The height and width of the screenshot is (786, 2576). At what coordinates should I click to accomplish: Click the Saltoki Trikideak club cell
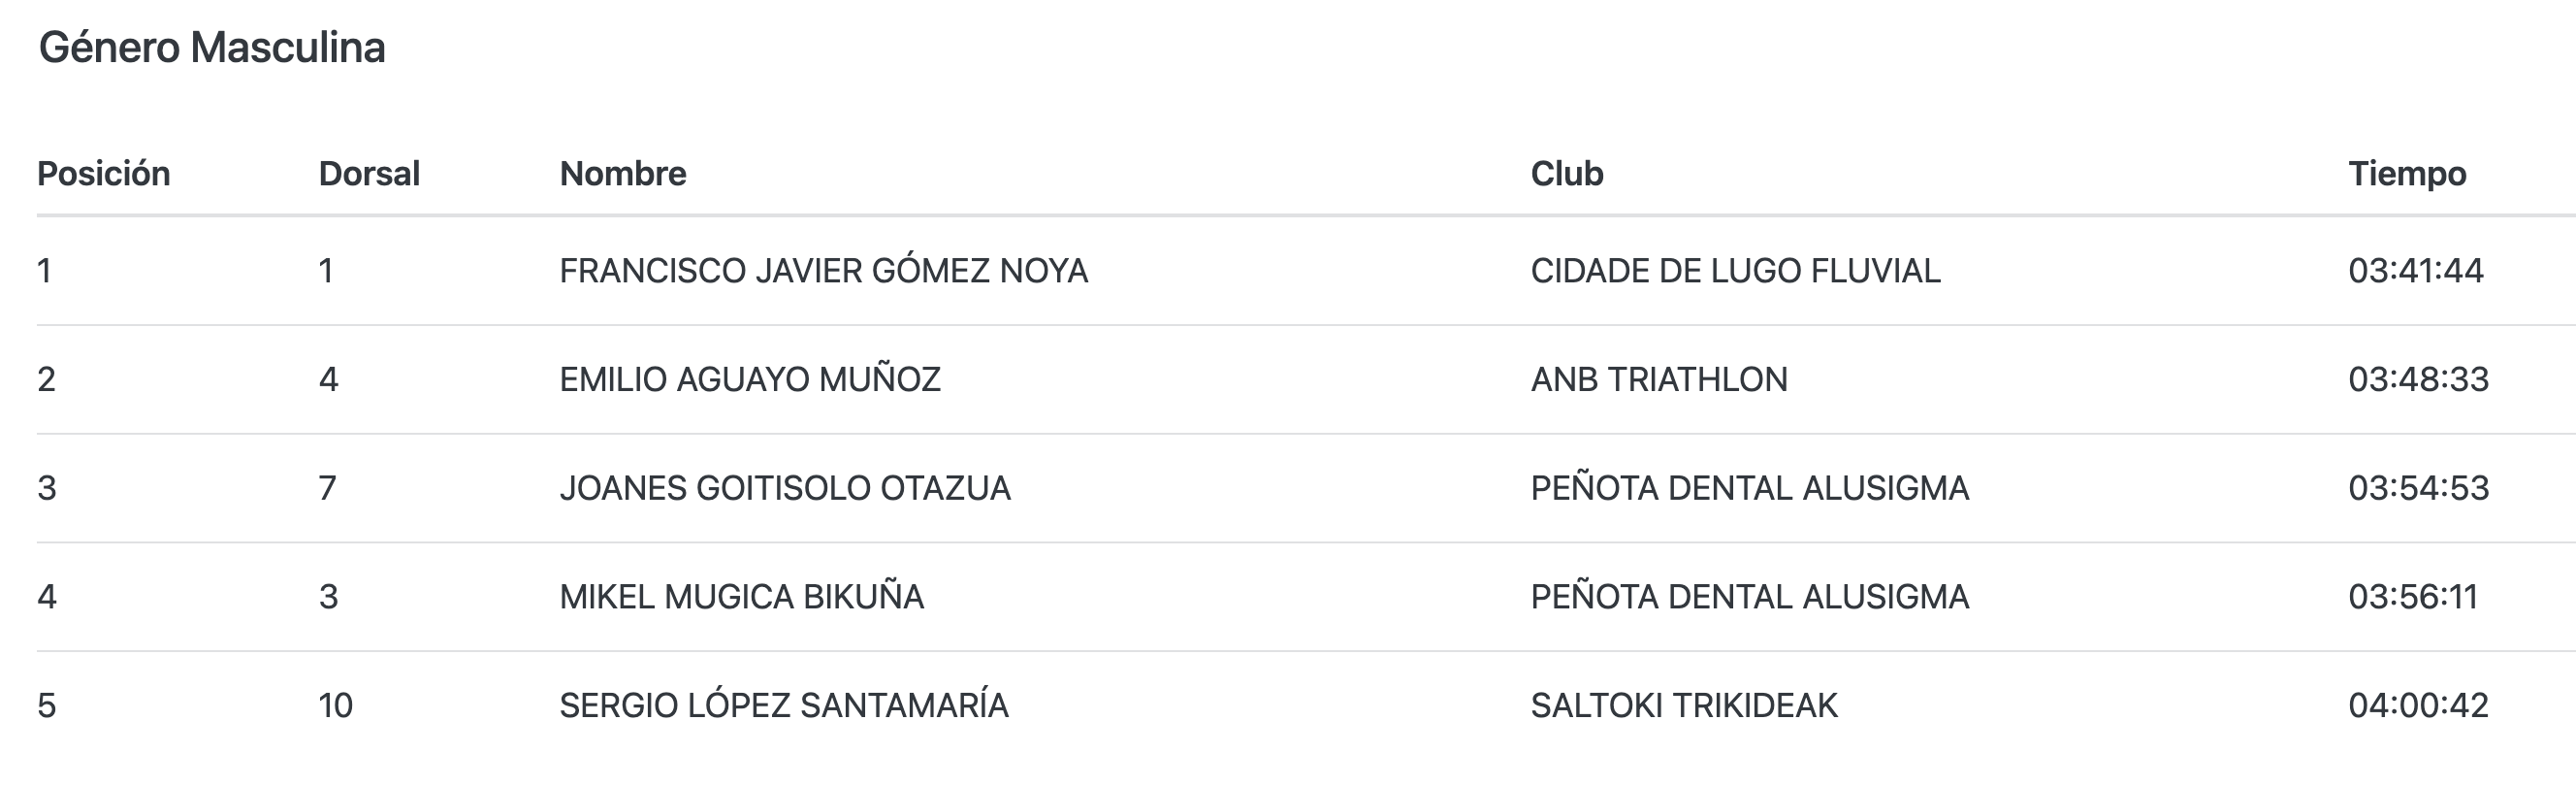(1684, 706)
